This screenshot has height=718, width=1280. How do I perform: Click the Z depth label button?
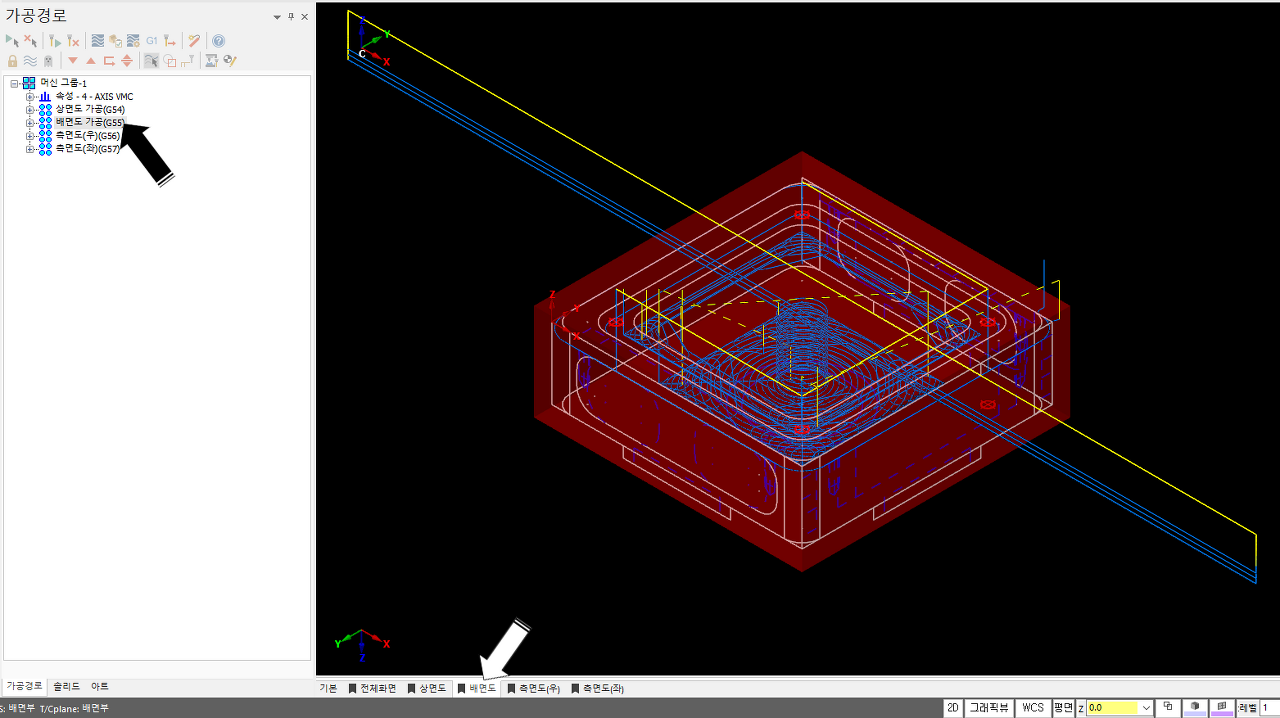coord(1081,707)
